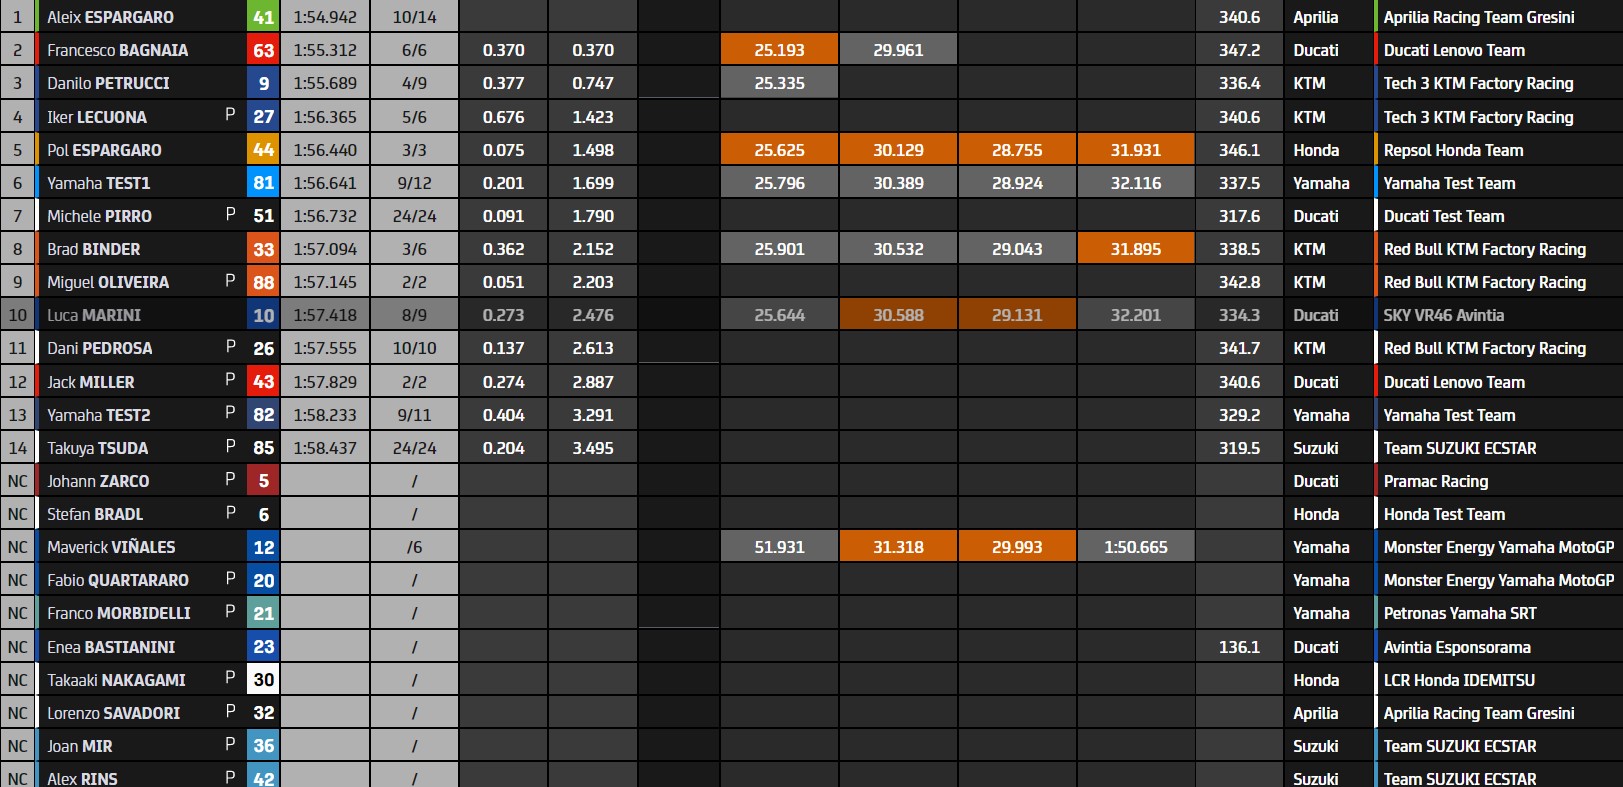Viewport: 1623px width, 787px height.
Task: Select Maverick VIÑALES rider name
Action: 111,547
